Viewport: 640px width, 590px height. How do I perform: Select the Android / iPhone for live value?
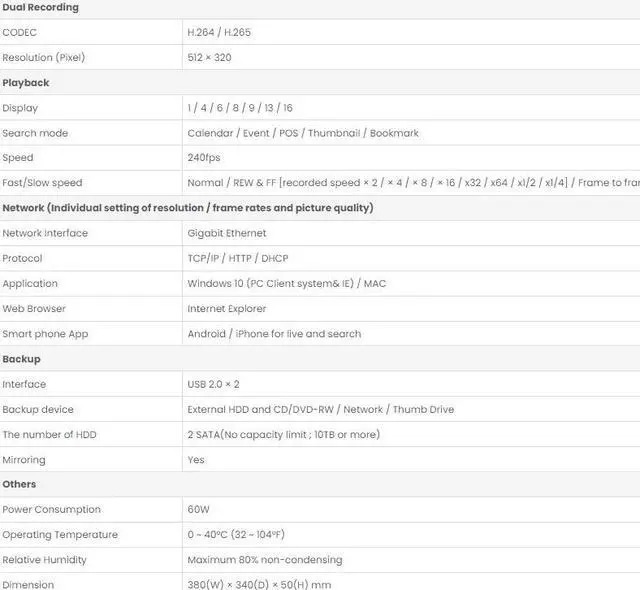pos(274,334)
